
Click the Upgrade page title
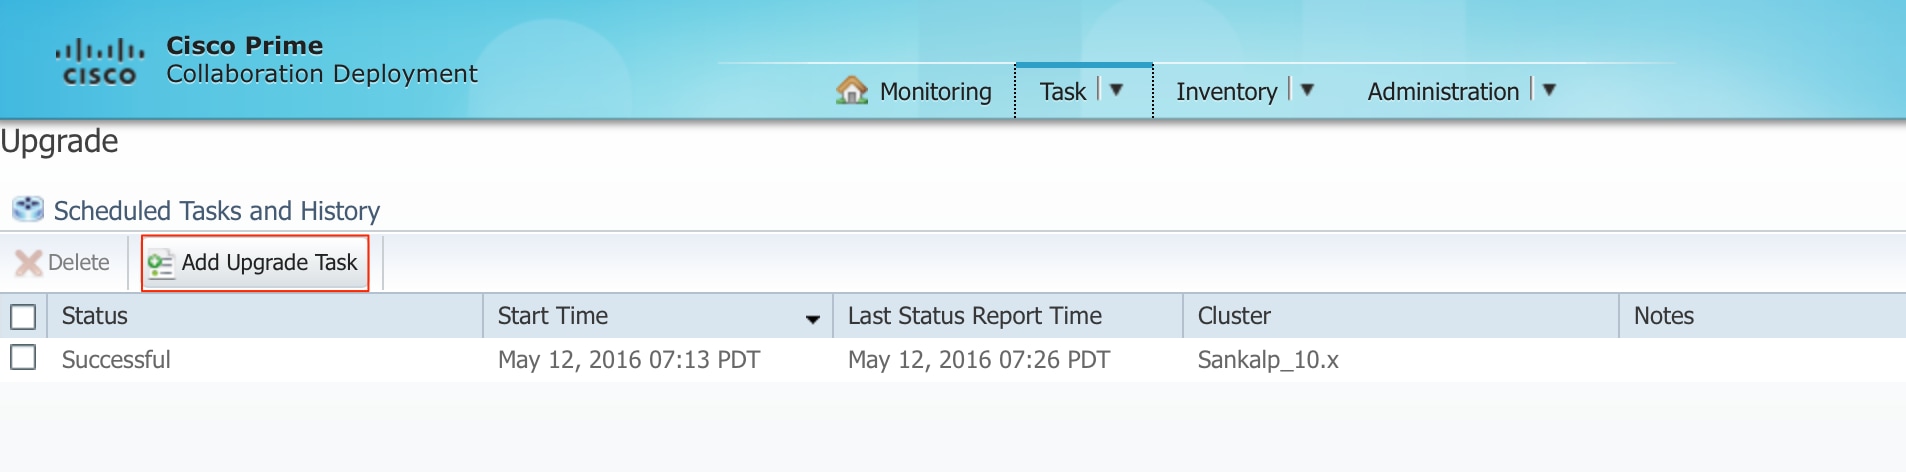(59, 142)
